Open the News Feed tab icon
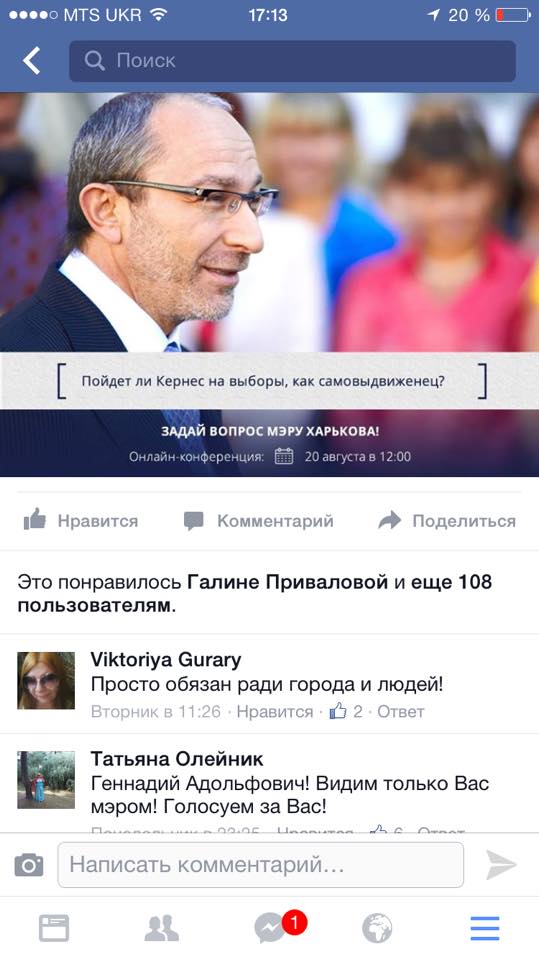The image size is (539, 960). (54, 928)
